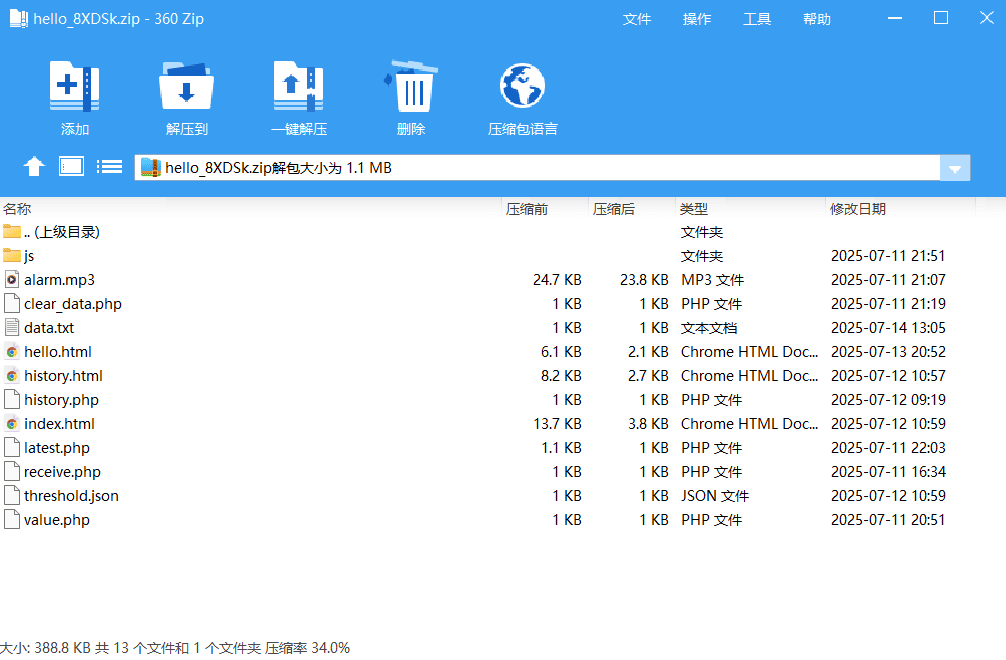Viewport: 1006px width, 660px height.
Task: Click the data.txt text file icon
Action: click(12, 328)
